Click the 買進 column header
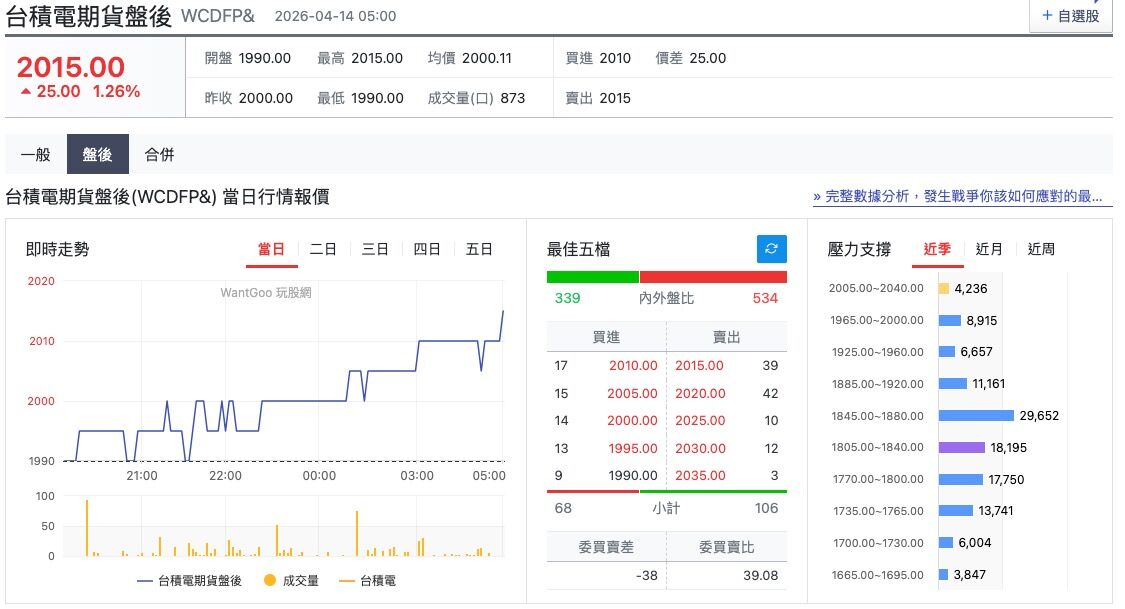The height and width of the screenshot is (609, 1125). 606,337
